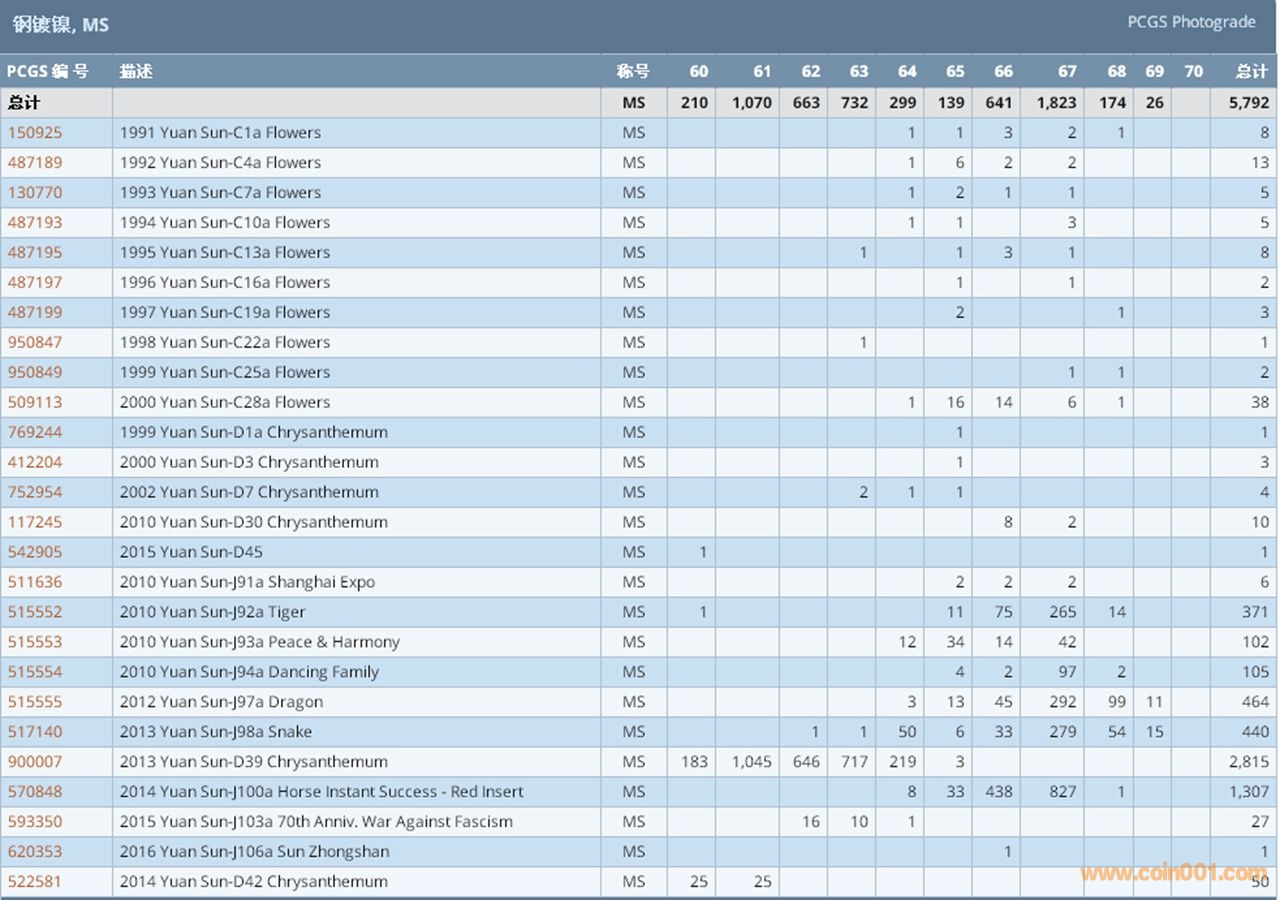Viewport: 1280px width, 900px height.
Task: Select PCGS number 517140 Snake coin
Action: (x=34, y=732)
